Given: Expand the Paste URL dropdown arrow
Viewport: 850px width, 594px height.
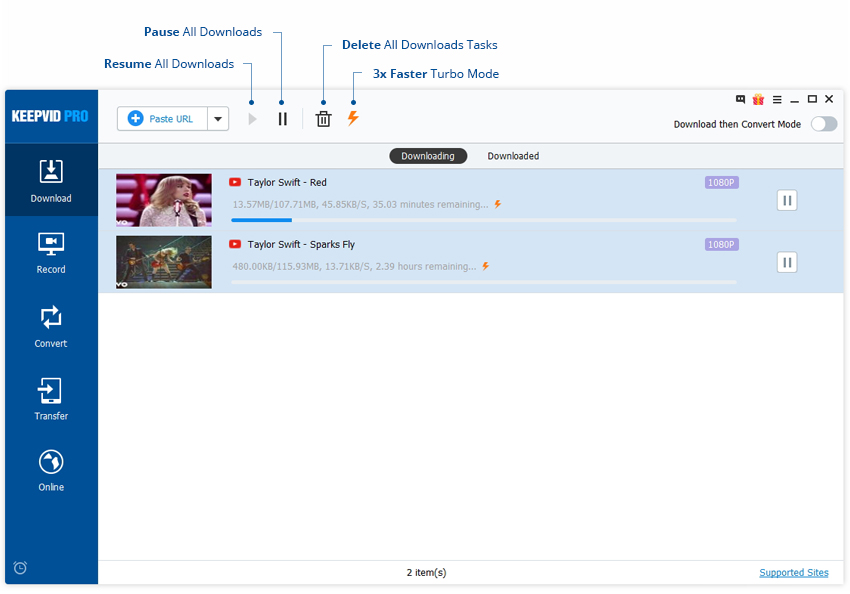Looking at the screenshot, I should click(218, 119).
